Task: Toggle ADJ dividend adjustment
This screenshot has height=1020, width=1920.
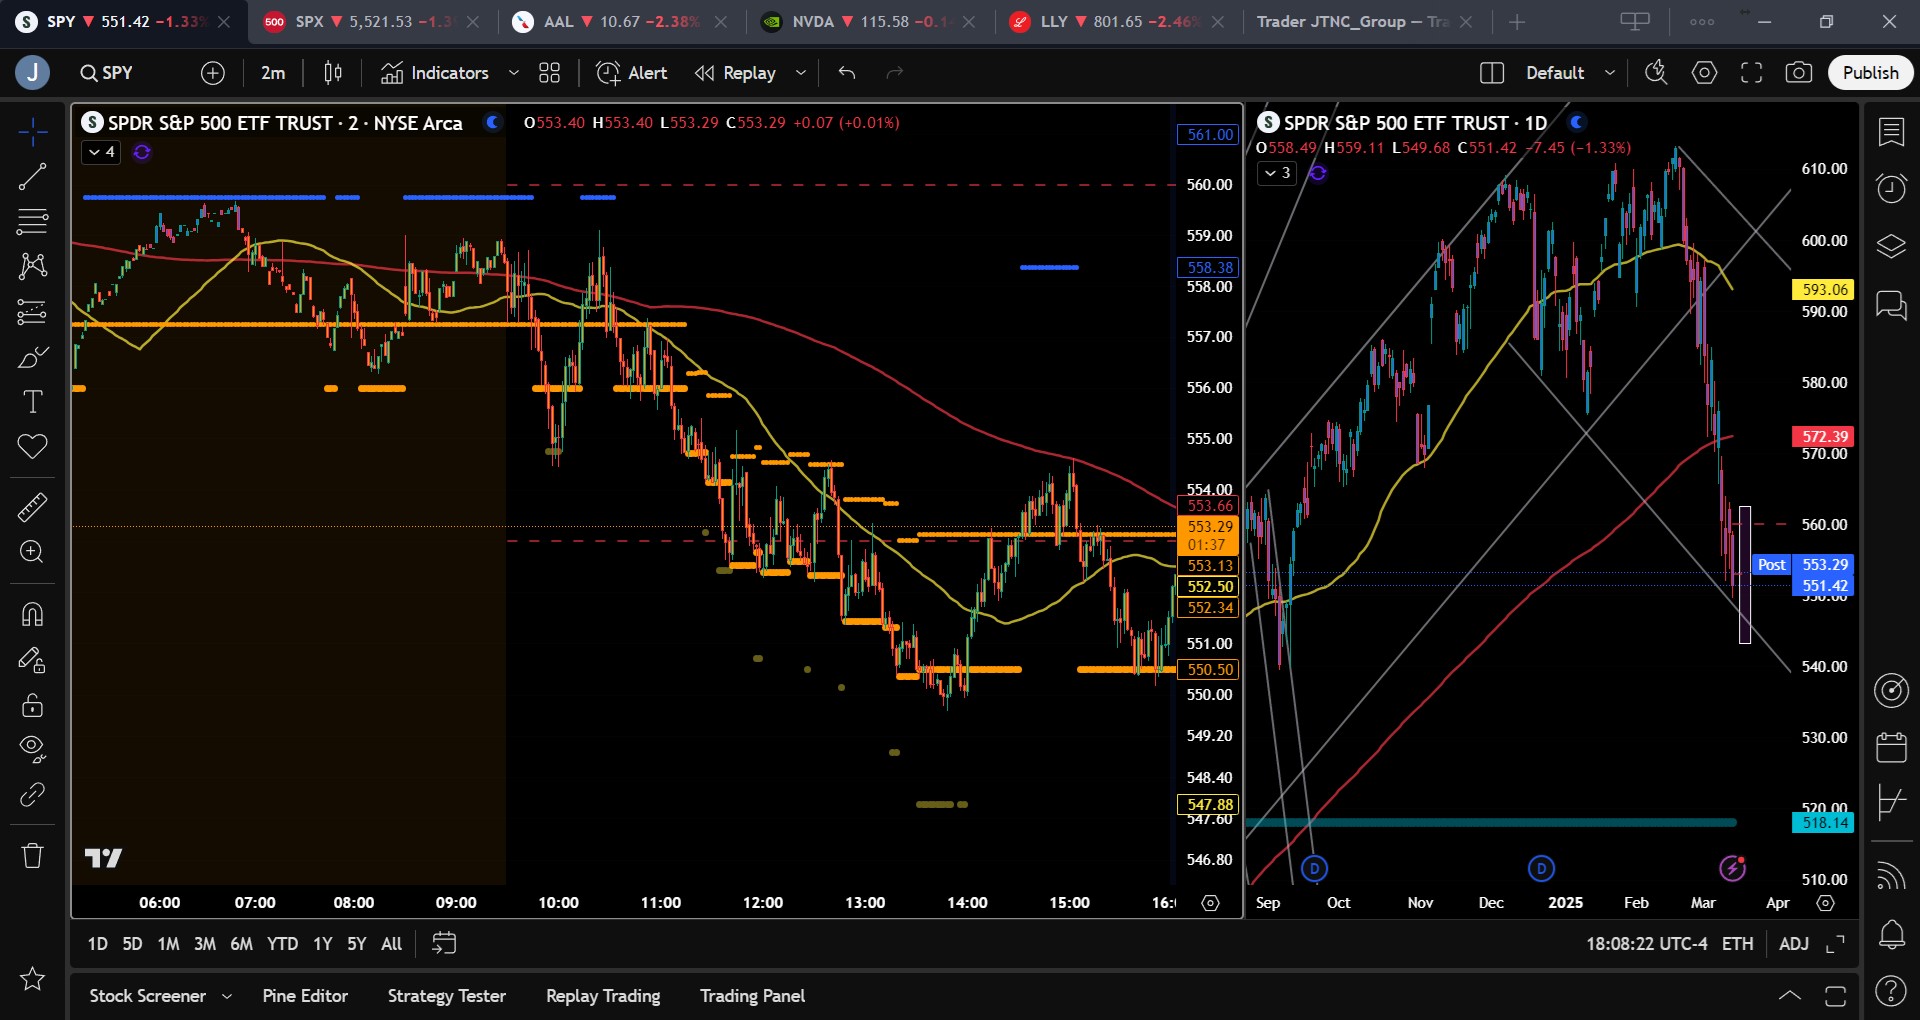Action: point(1794,944)
